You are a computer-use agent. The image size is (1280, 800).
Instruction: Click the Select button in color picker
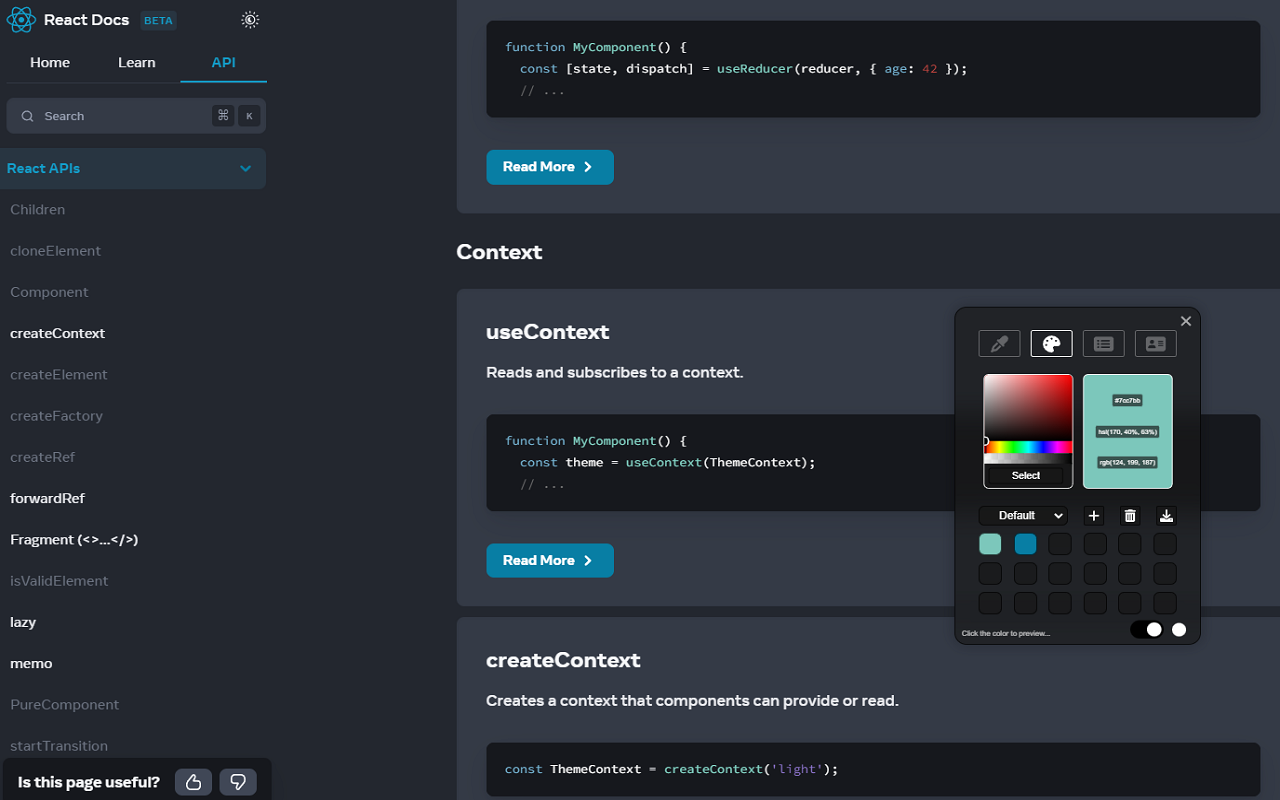tap(1026, 476)
